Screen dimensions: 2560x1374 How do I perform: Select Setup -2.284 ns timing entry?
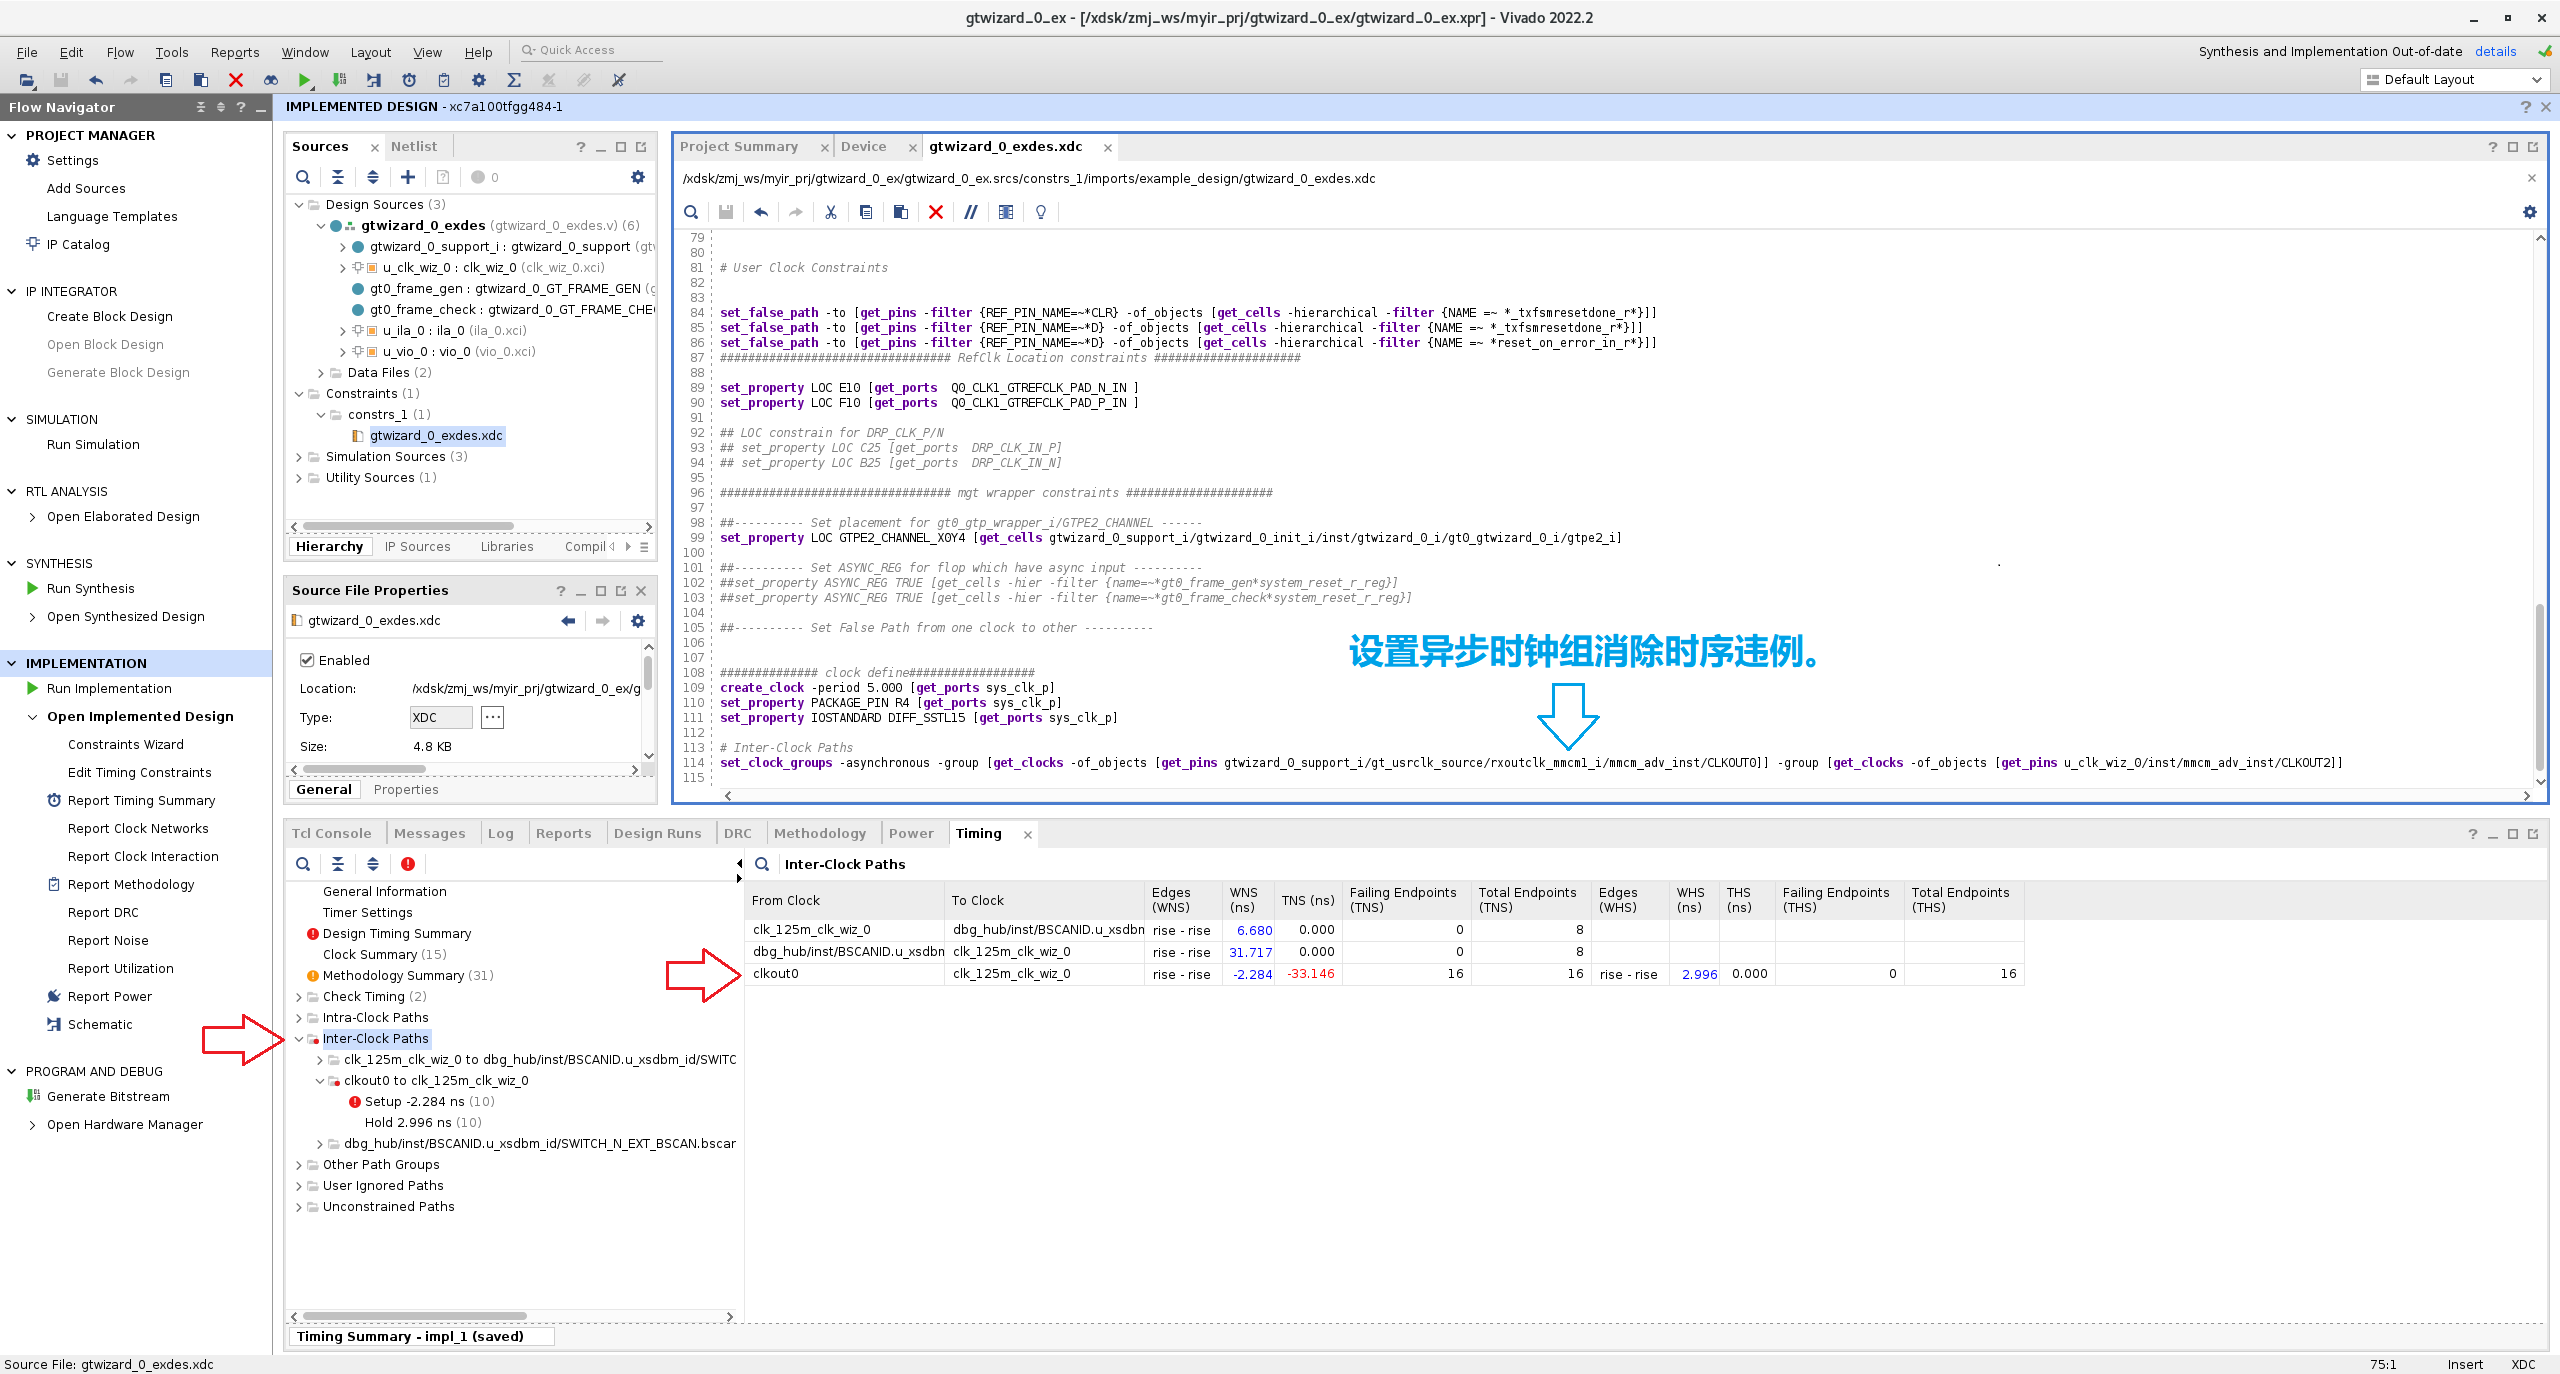click(429, 1102)
